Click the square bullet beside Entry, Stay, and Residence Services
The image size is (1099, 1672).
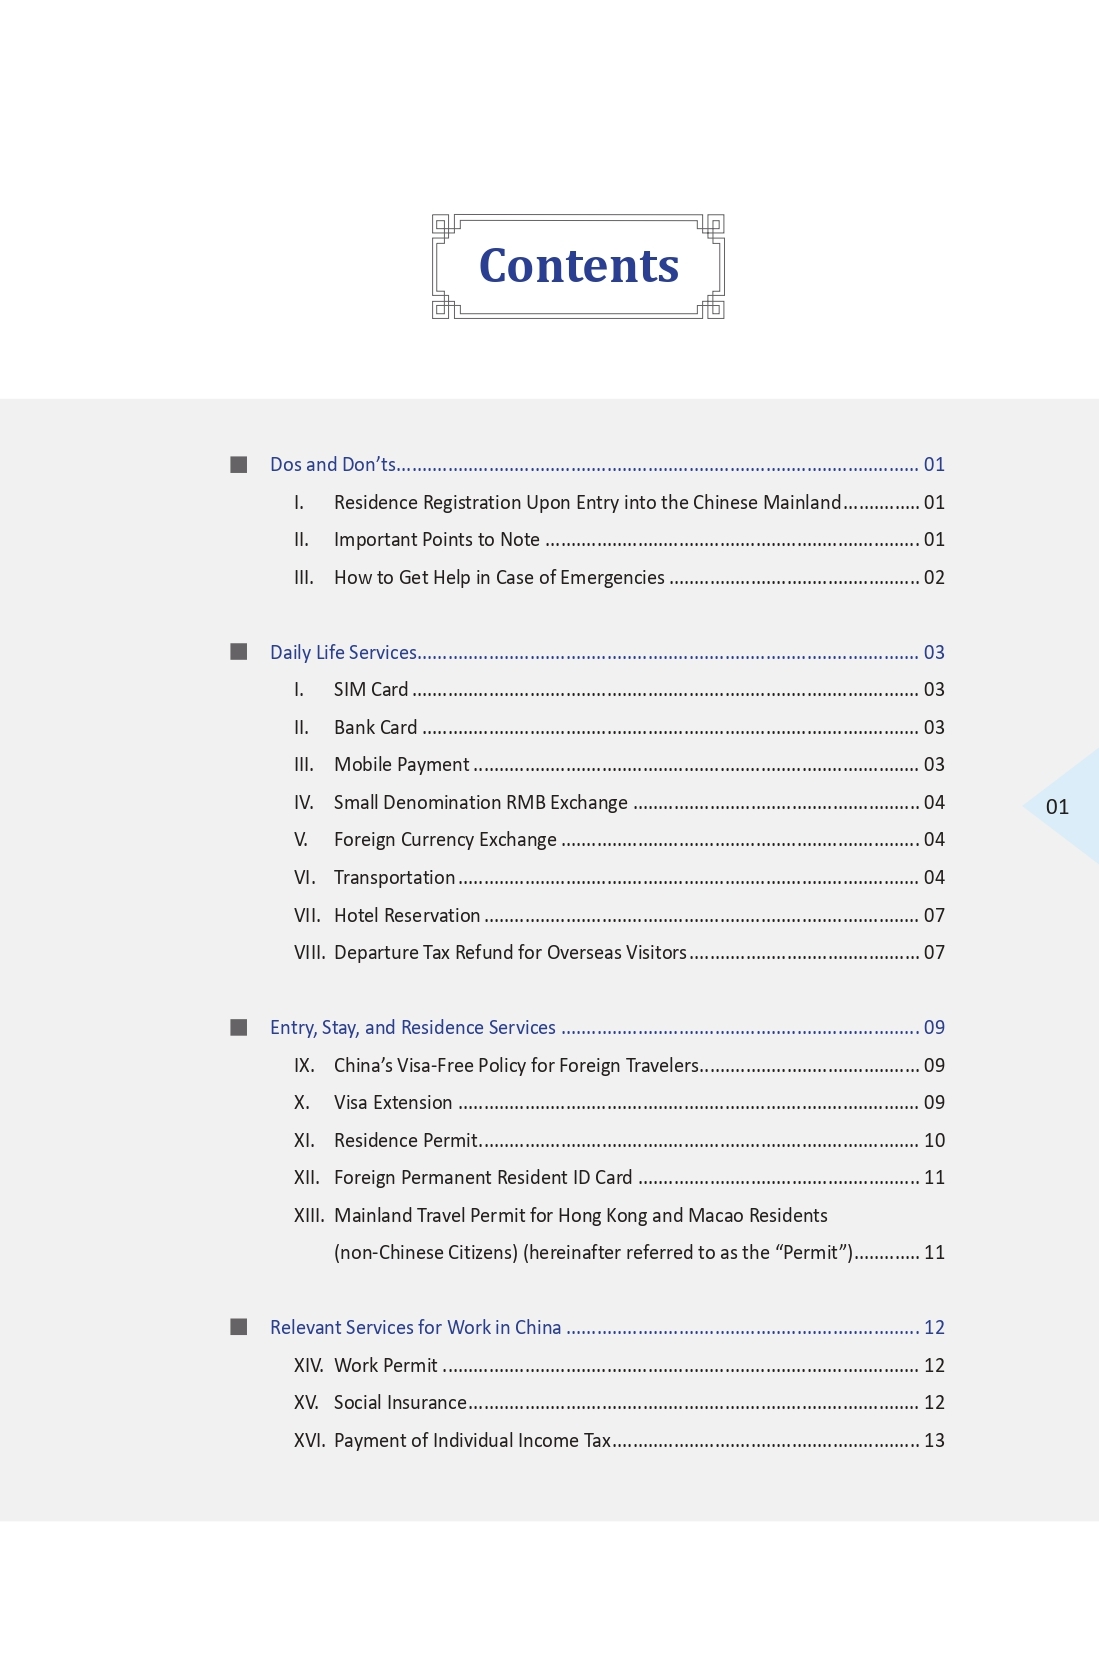(238, 1028)
